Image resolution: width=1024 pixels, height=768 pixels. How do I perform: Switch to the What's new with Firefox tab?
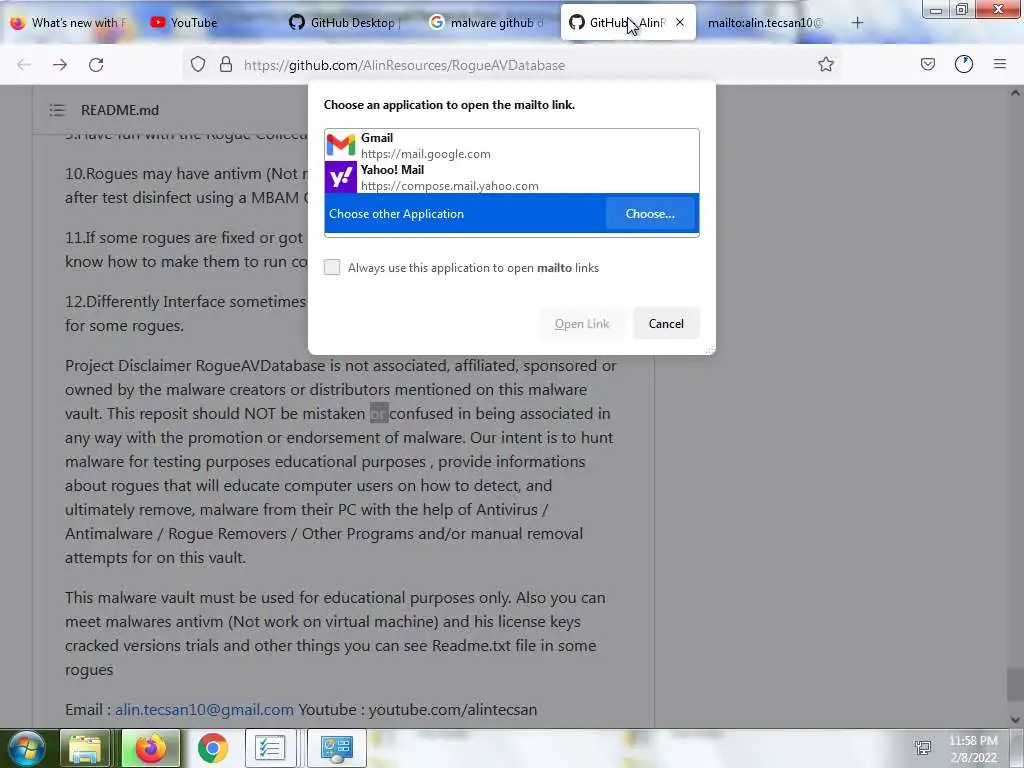click(69, 22)
